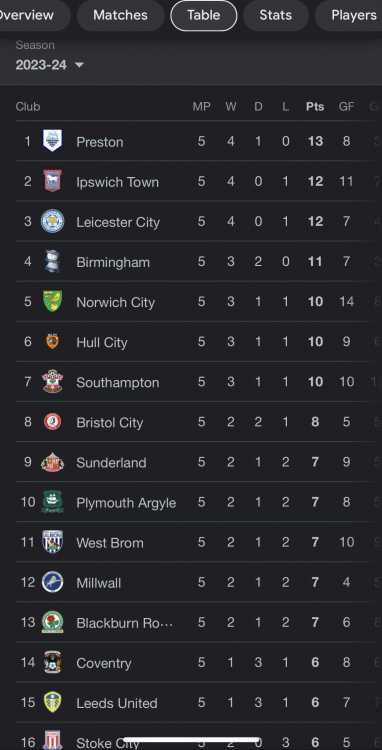Open the Leeds United crest
This screenshot has width=382, height=750.
[x=52, y=702]
